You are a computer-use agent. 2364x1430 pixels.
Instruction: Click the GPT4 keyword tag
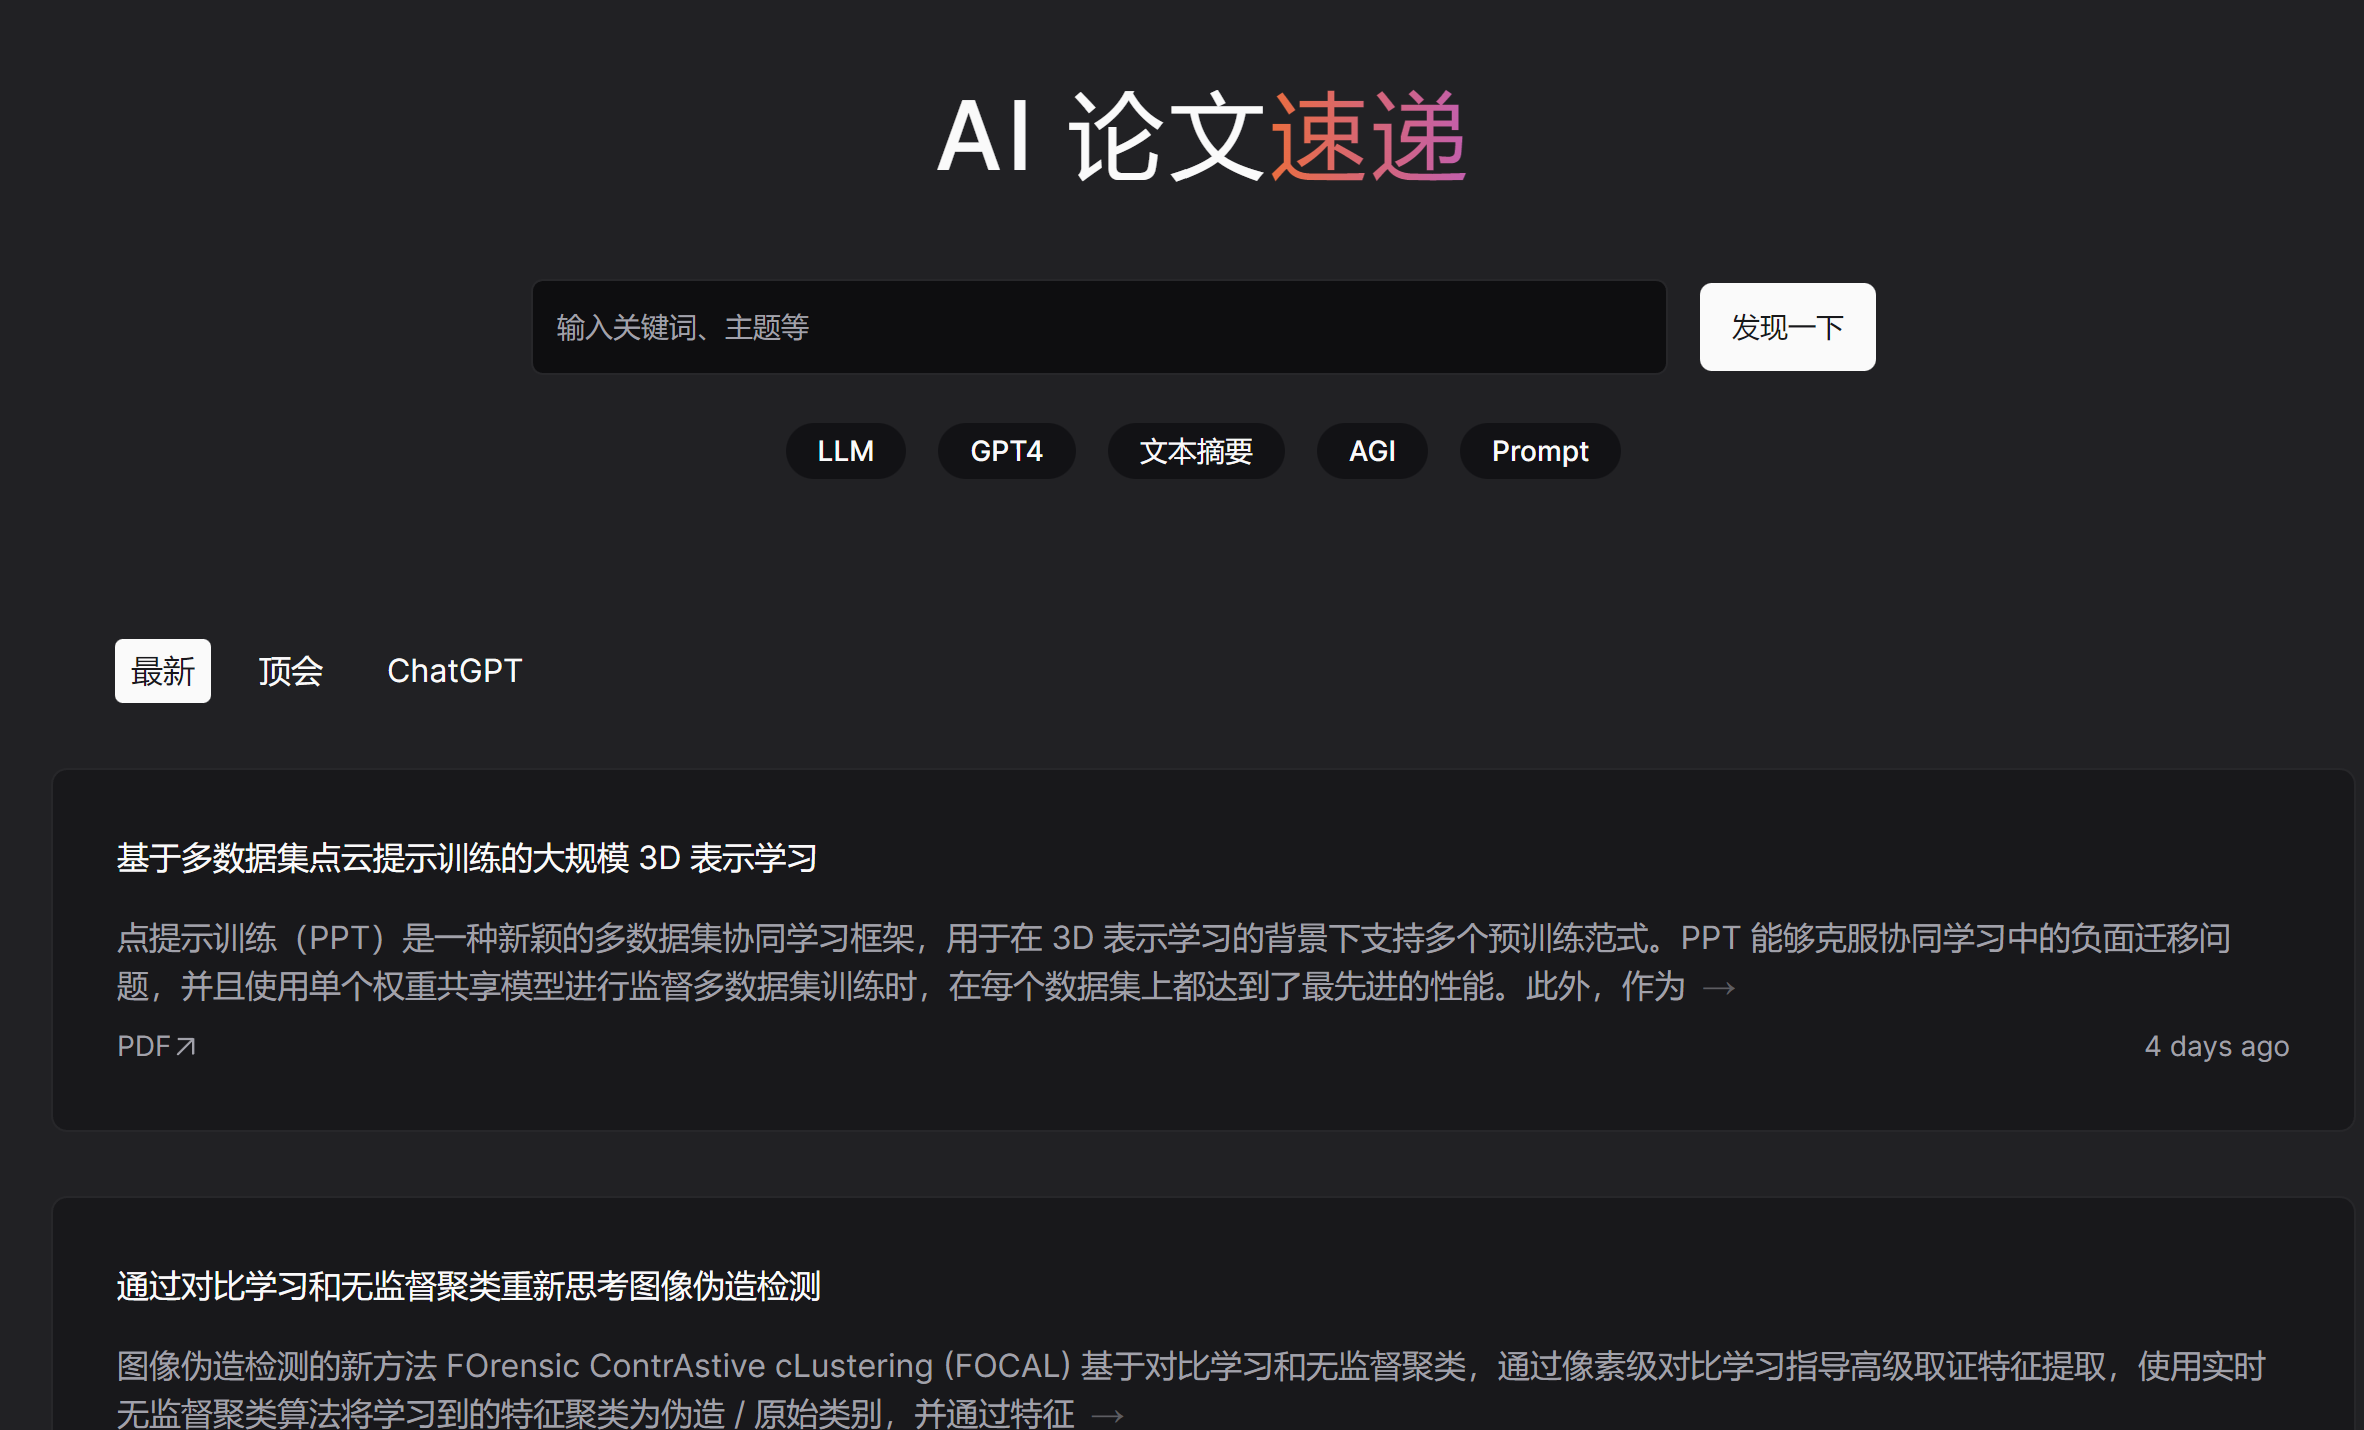(1008, 451)
